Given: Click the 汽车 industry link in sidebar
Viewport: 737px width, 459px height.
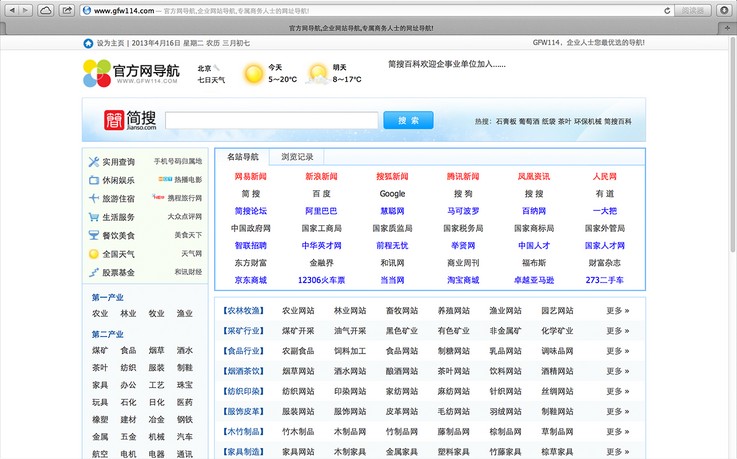Looking at the screenshot, I should pyautogui.click(x=185, y=437).
